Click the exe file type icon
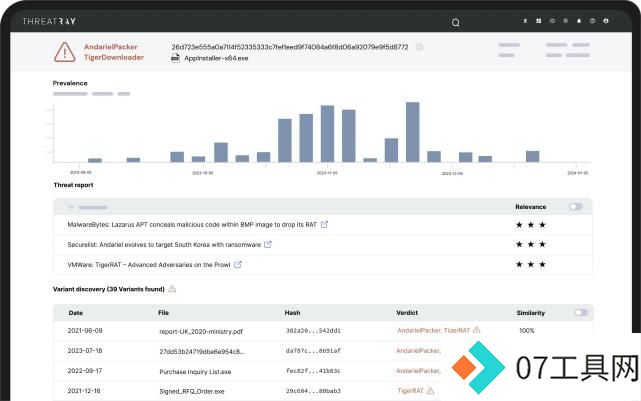 pos(175,58)
